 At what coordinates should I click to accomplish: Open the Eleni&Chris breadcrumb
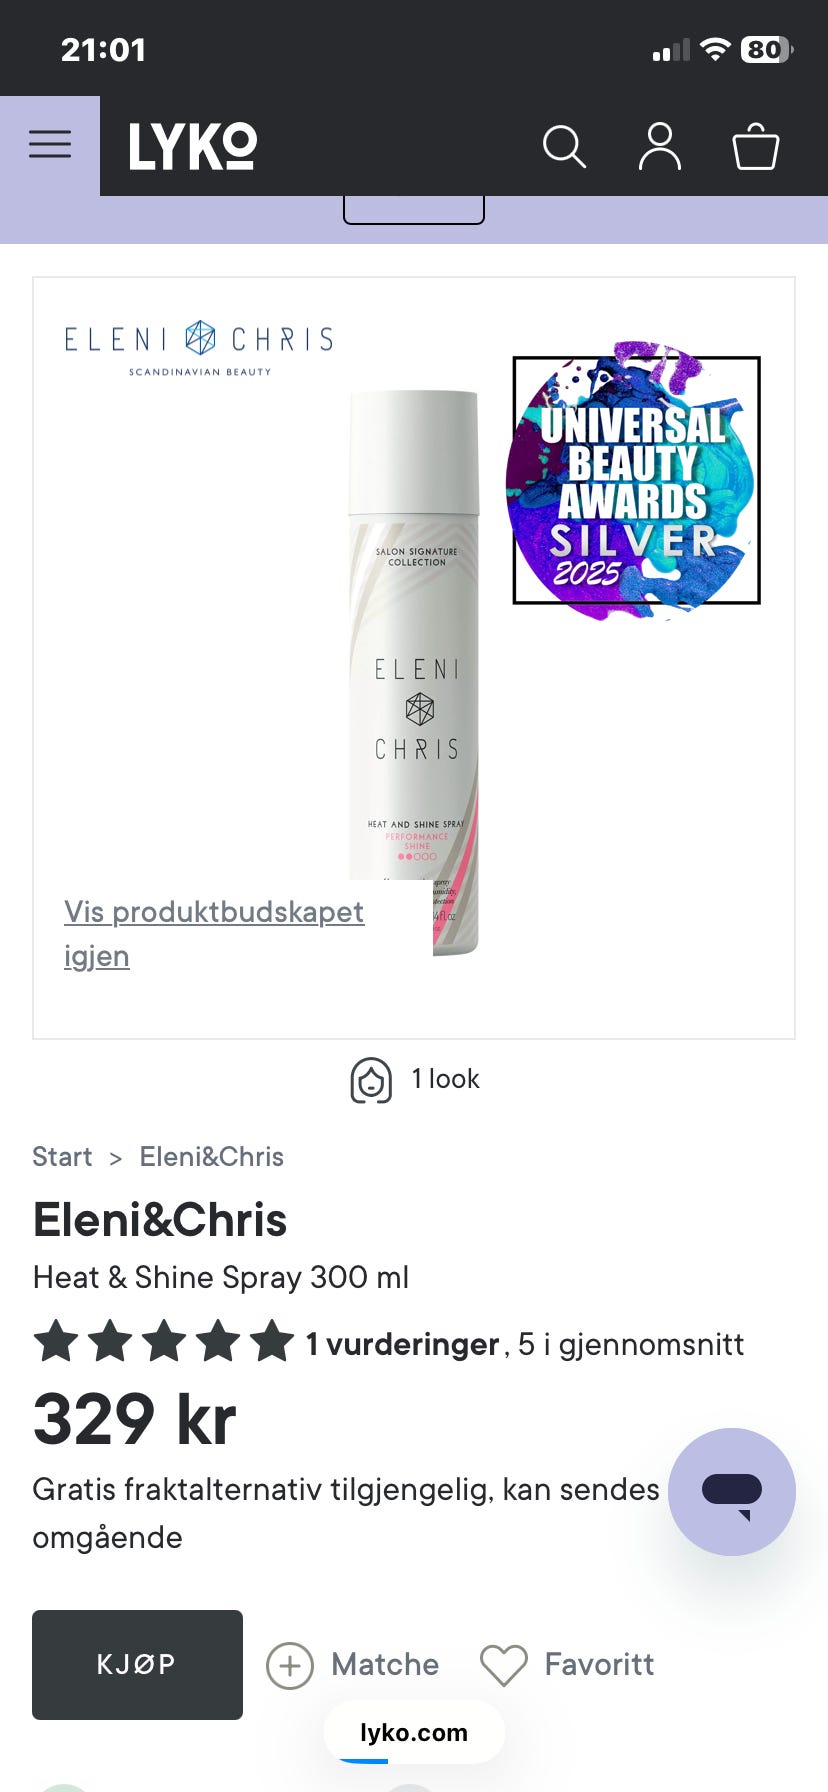pyautogui.click(x=211, y=1157)
